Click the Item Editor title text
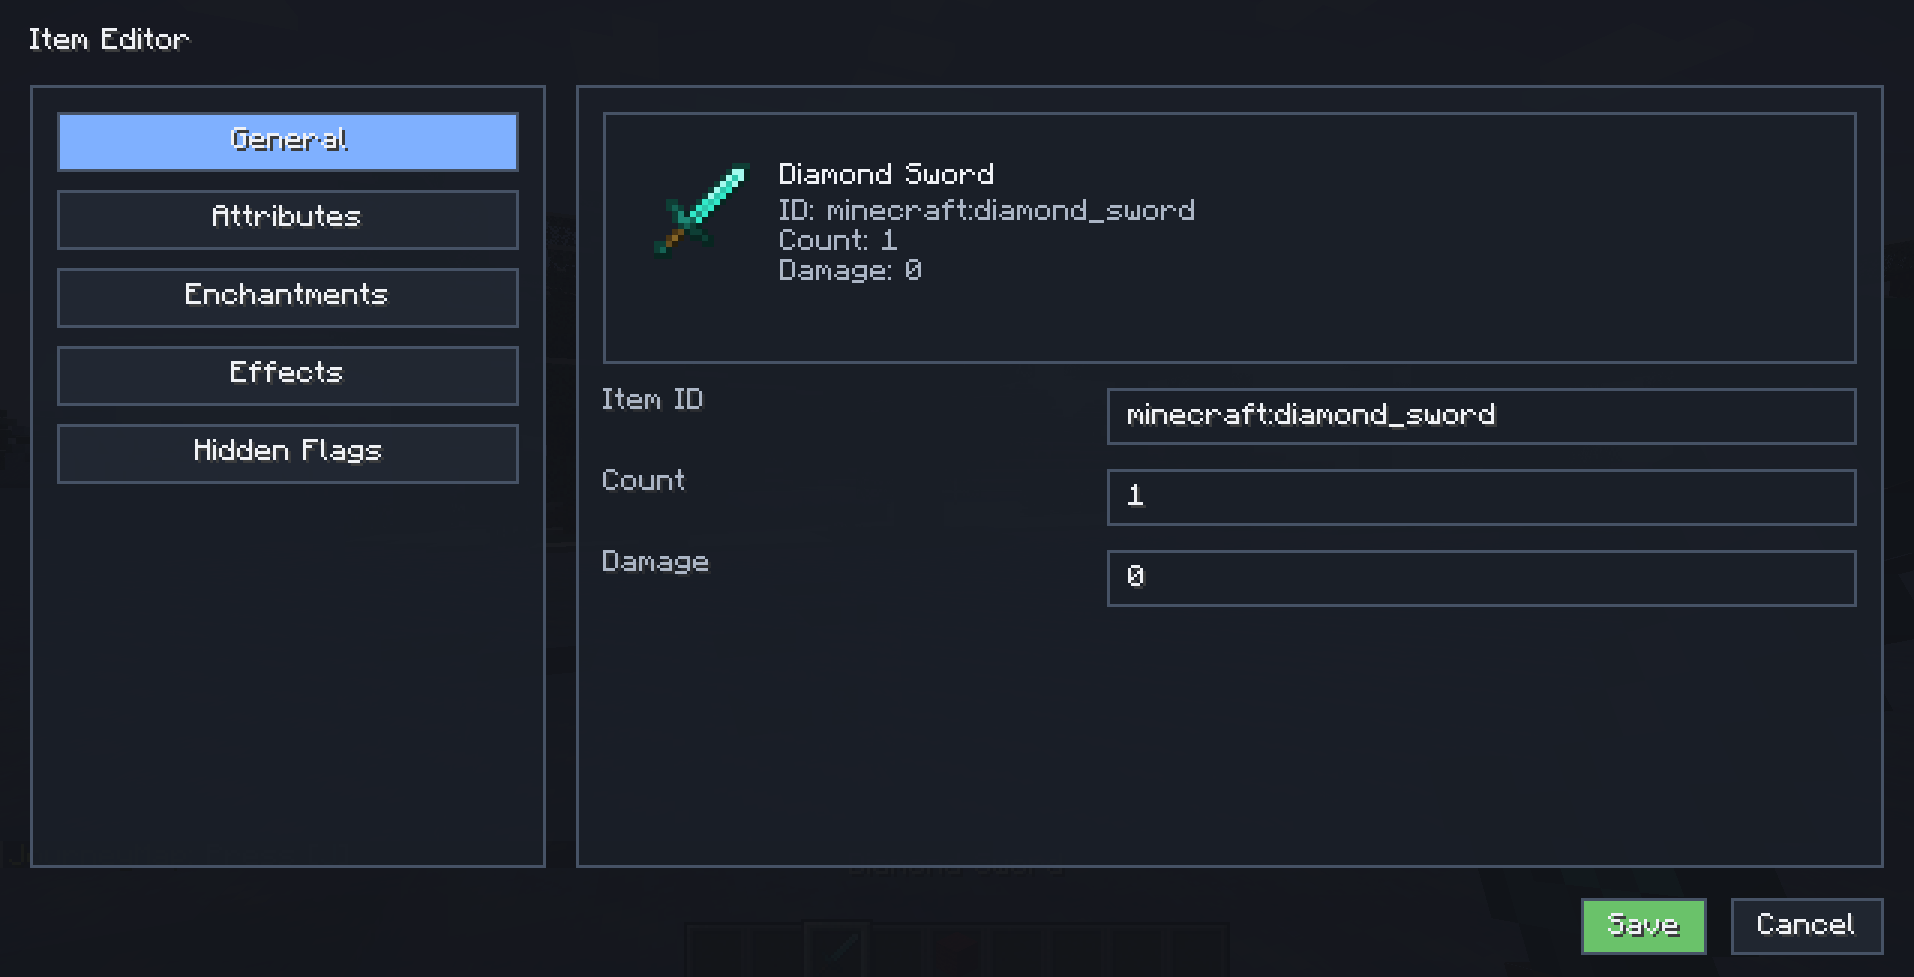 109,39
